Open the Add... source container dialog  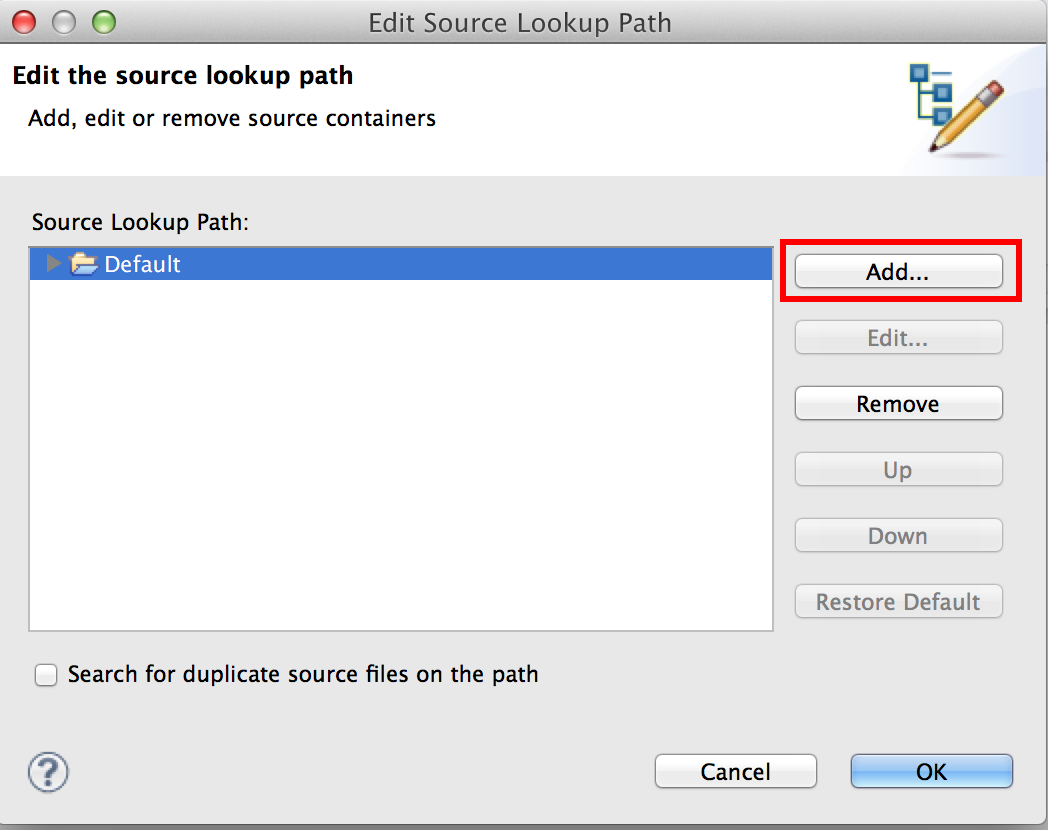pos(898,271)
